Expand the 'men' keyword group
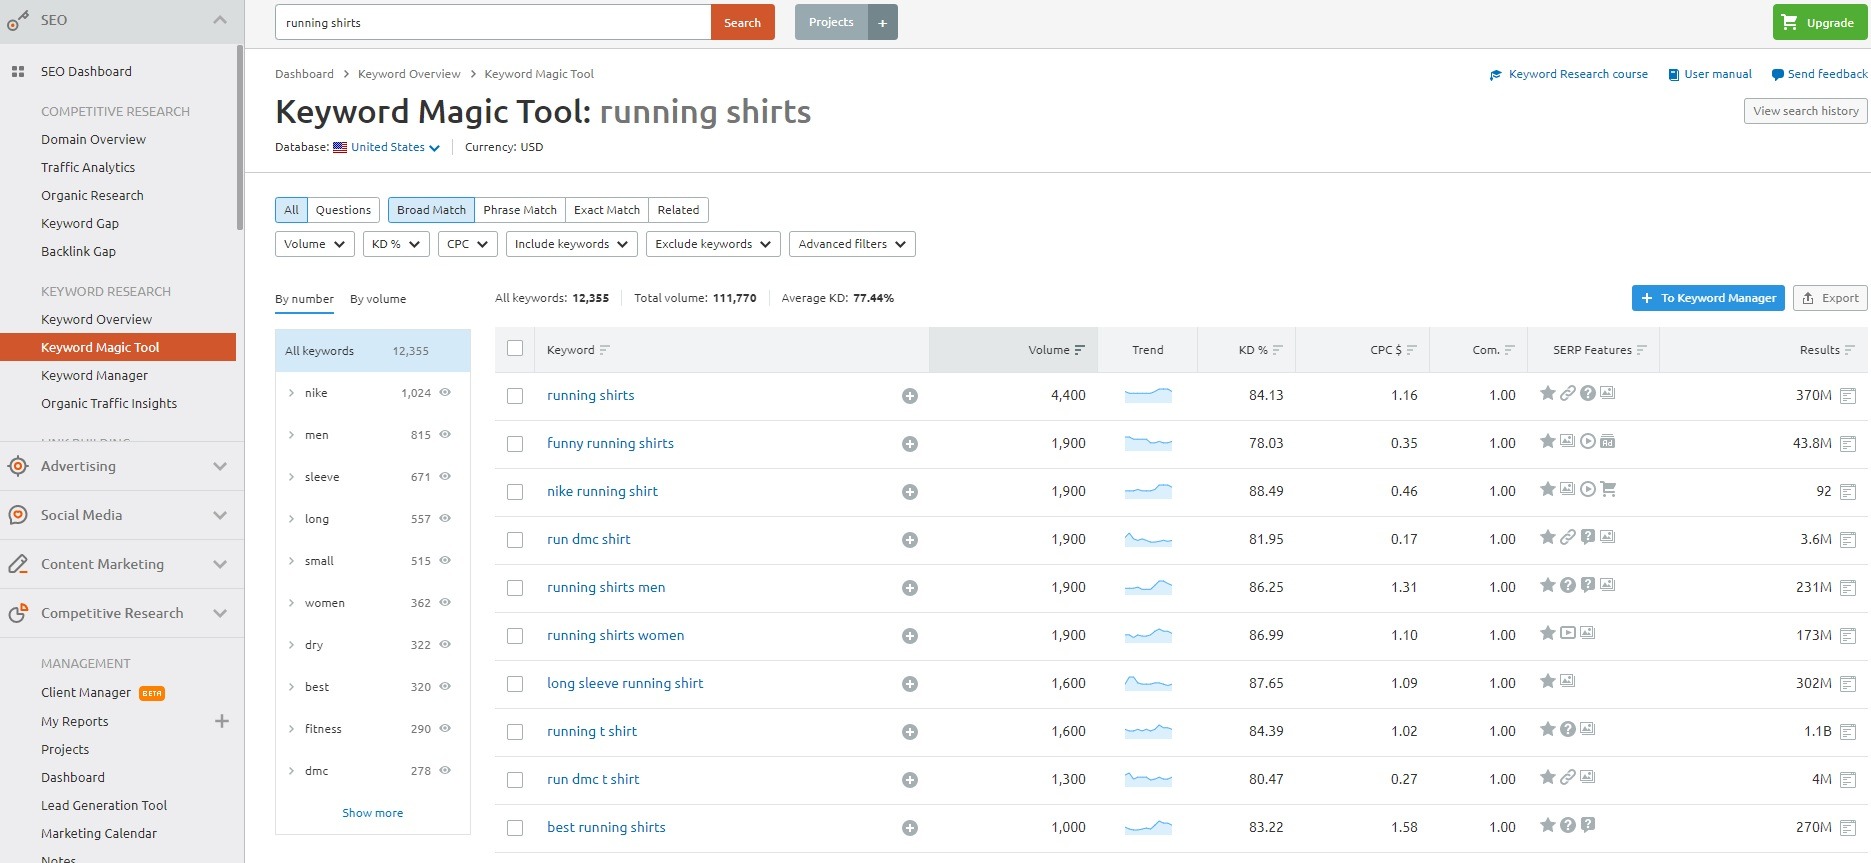Image resolution: width=1871 pixels, height=863 pixels. [291, 435]
